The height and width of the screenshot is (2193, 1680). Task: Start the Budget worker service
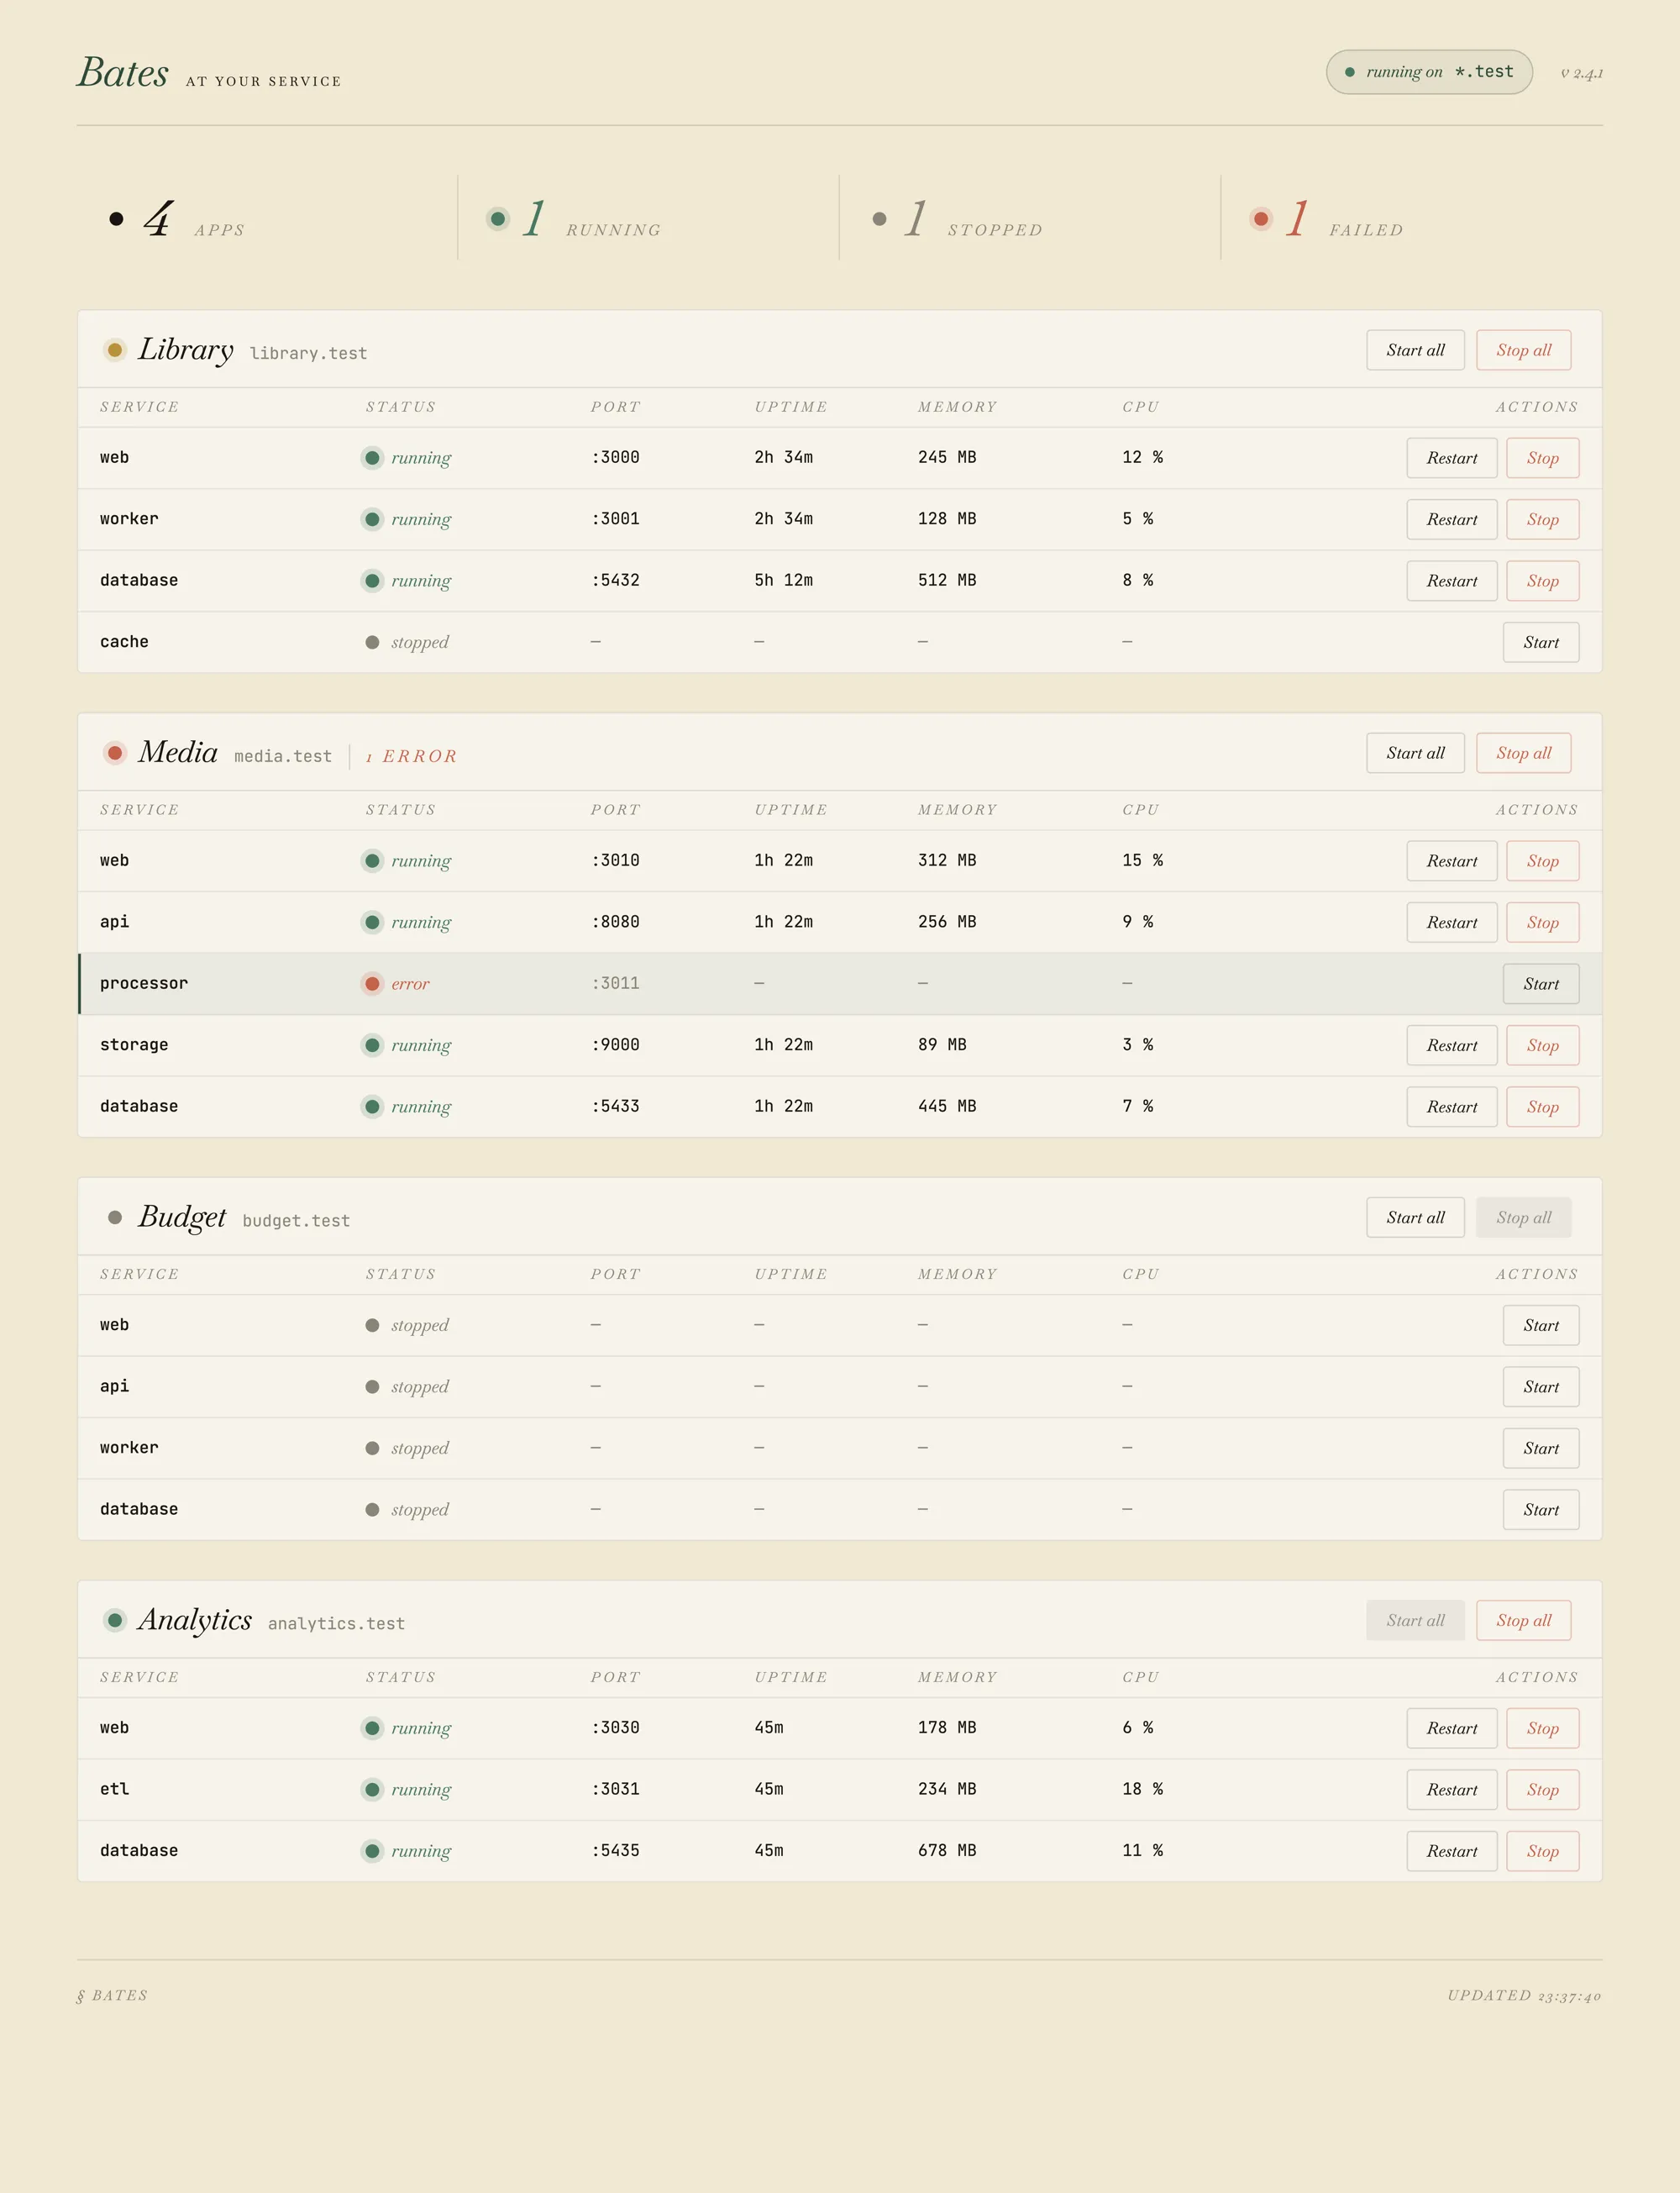click(x=1541, y=1448)
